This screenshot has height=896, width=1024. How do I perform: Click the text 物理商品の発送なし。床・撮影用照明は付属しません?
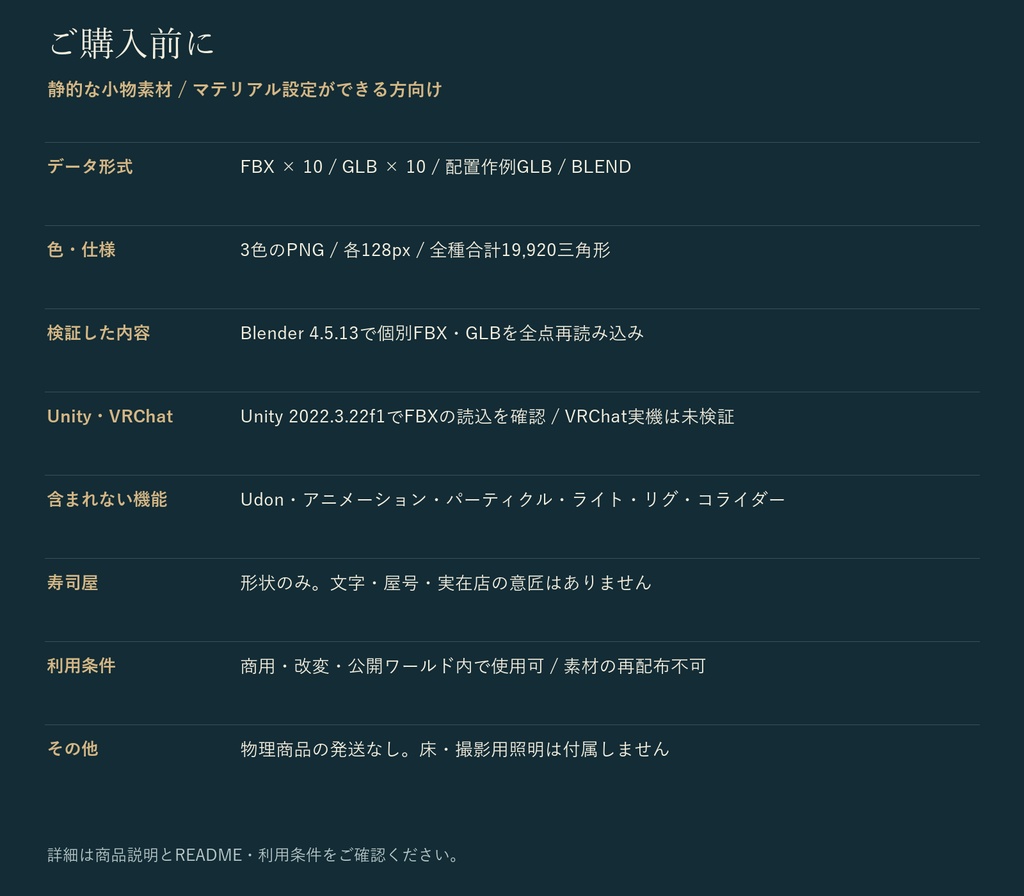coord(455,748)
